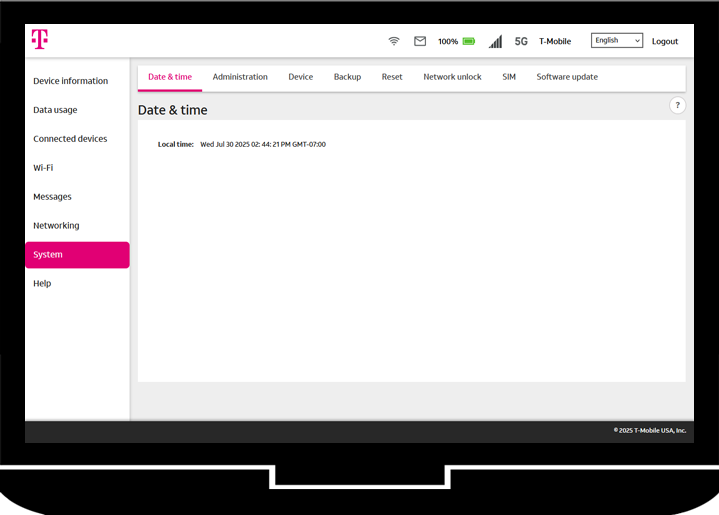Image resolution: width=719 pixels, height=515 pixels.
Task: Click the Logout link
Action: [x=664, y=41]
